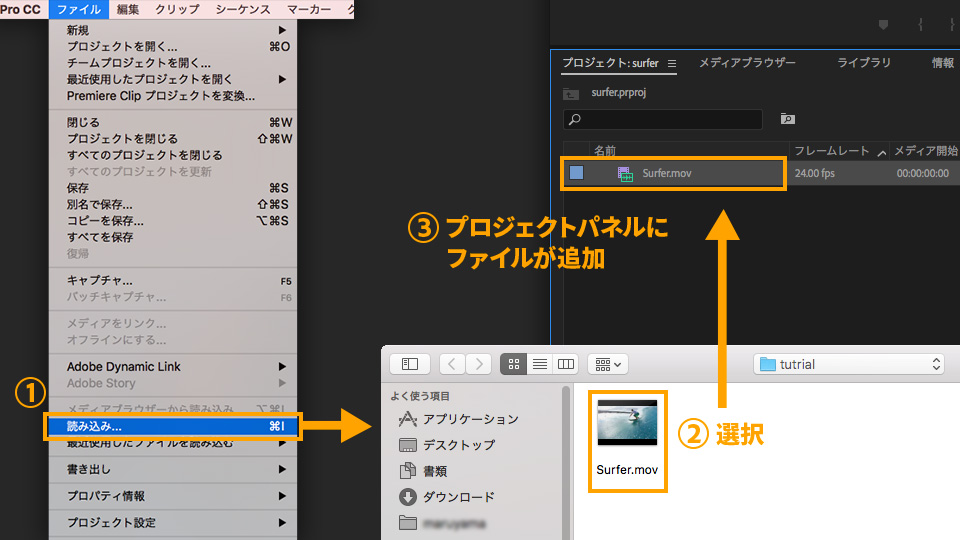960x540 pixels.
Task: Expand the 書き出し submenu
Action: [x=173, y=470]
